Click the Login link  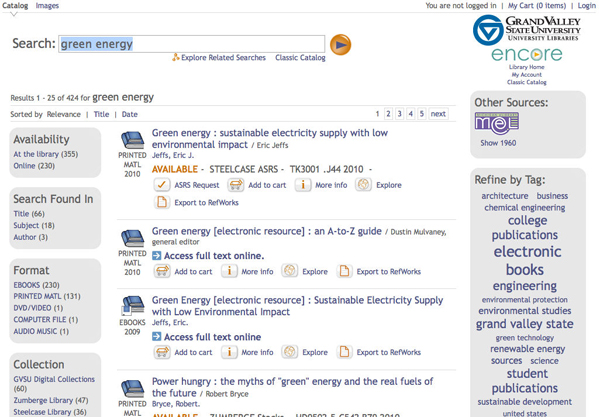pyautogui.click(x=586, y=6)
